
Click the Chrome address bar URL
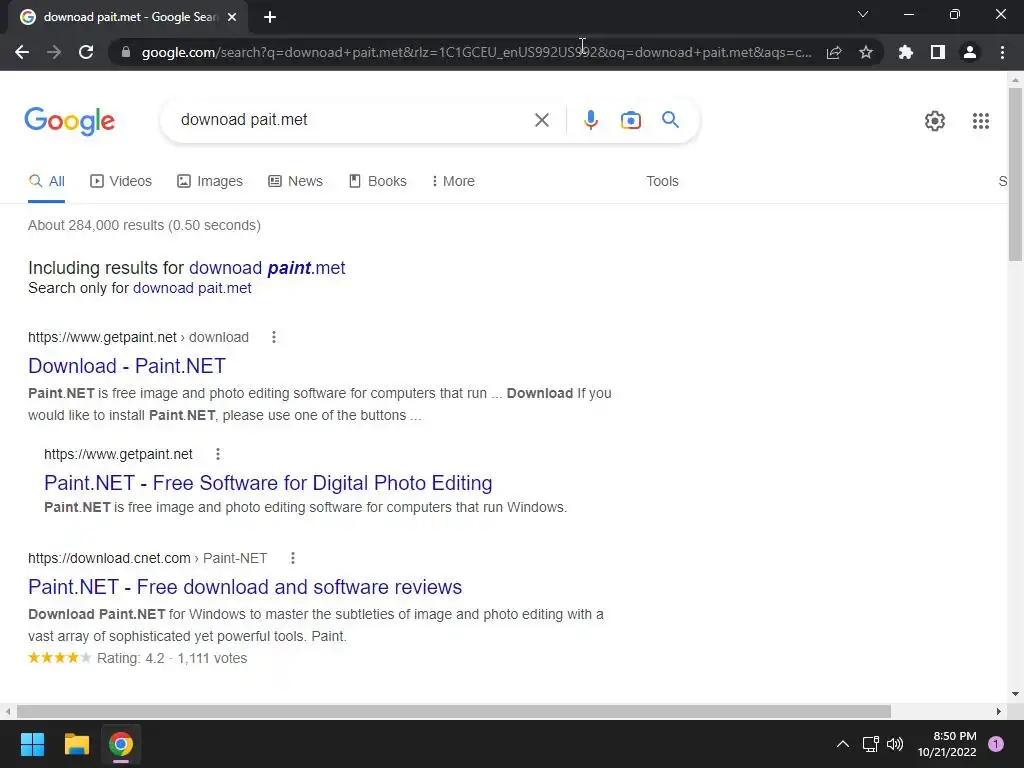point(477,52)
